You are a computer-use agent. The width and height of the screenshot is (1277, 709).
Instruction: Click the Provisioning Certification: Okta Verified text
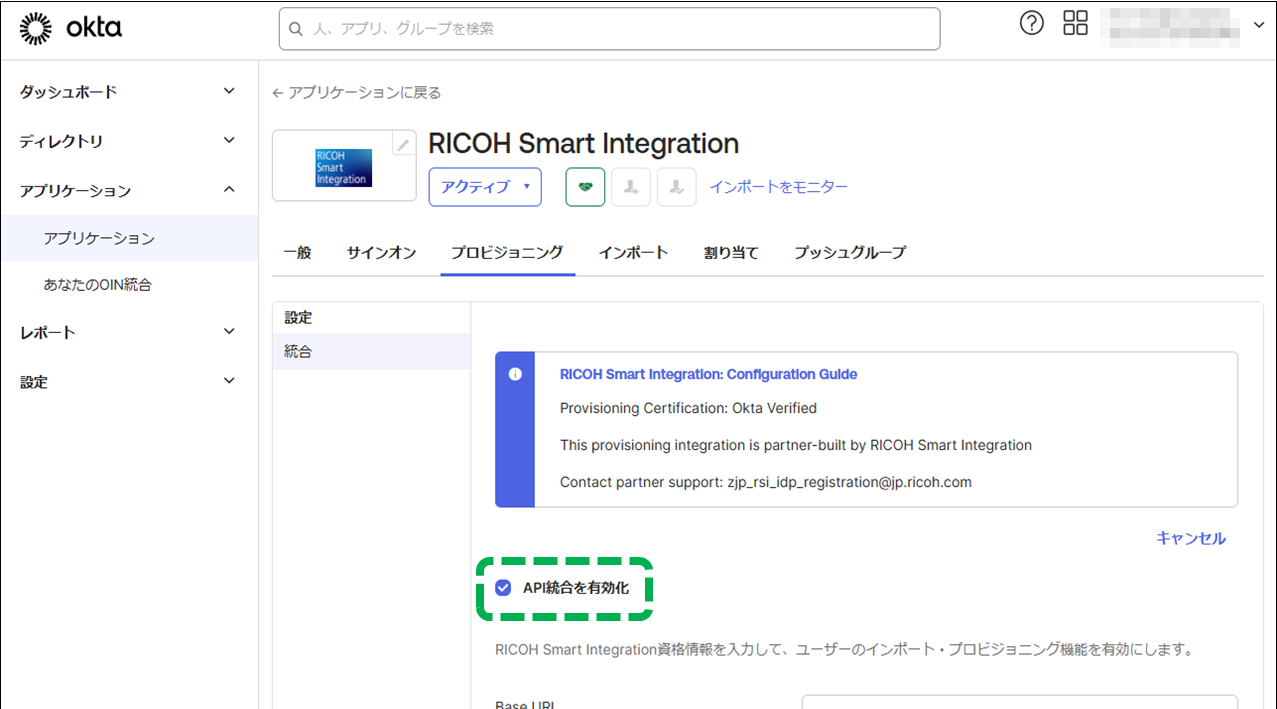[x=688, y=408]
